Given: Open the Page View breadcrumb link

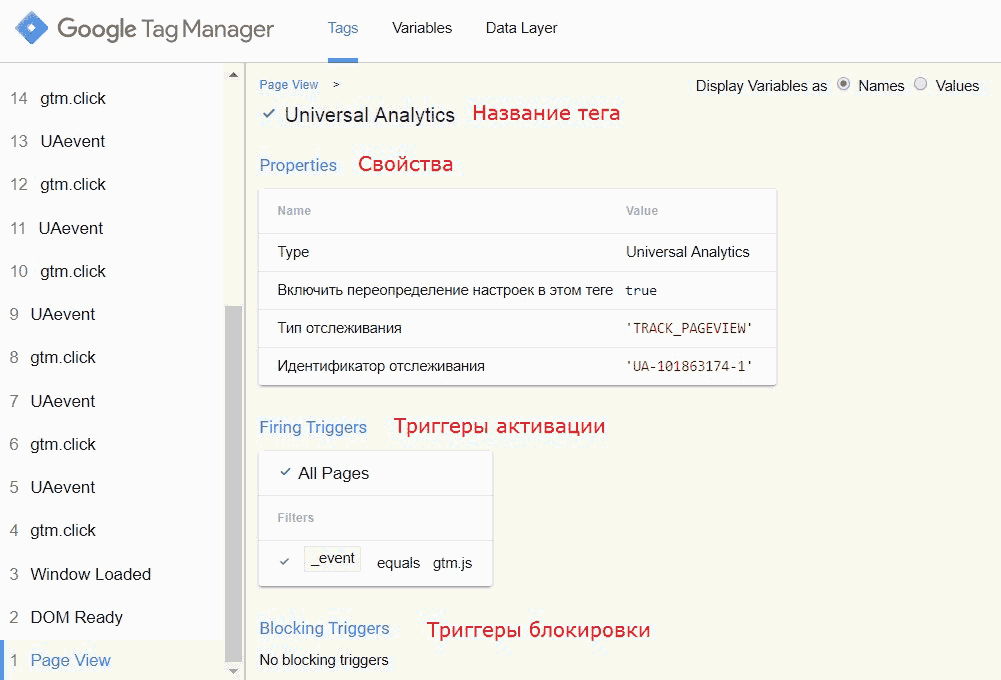Looking at the screenshot, I should tap(289, 85).
